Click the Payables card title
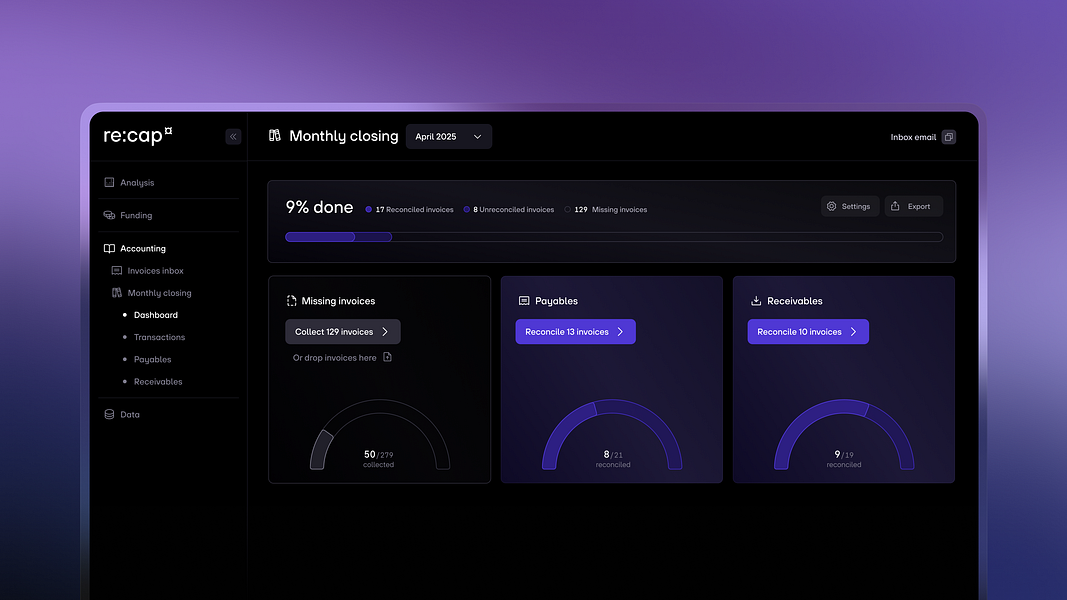The height and width of the screenshot is (600, 1067). click(556, 301)
